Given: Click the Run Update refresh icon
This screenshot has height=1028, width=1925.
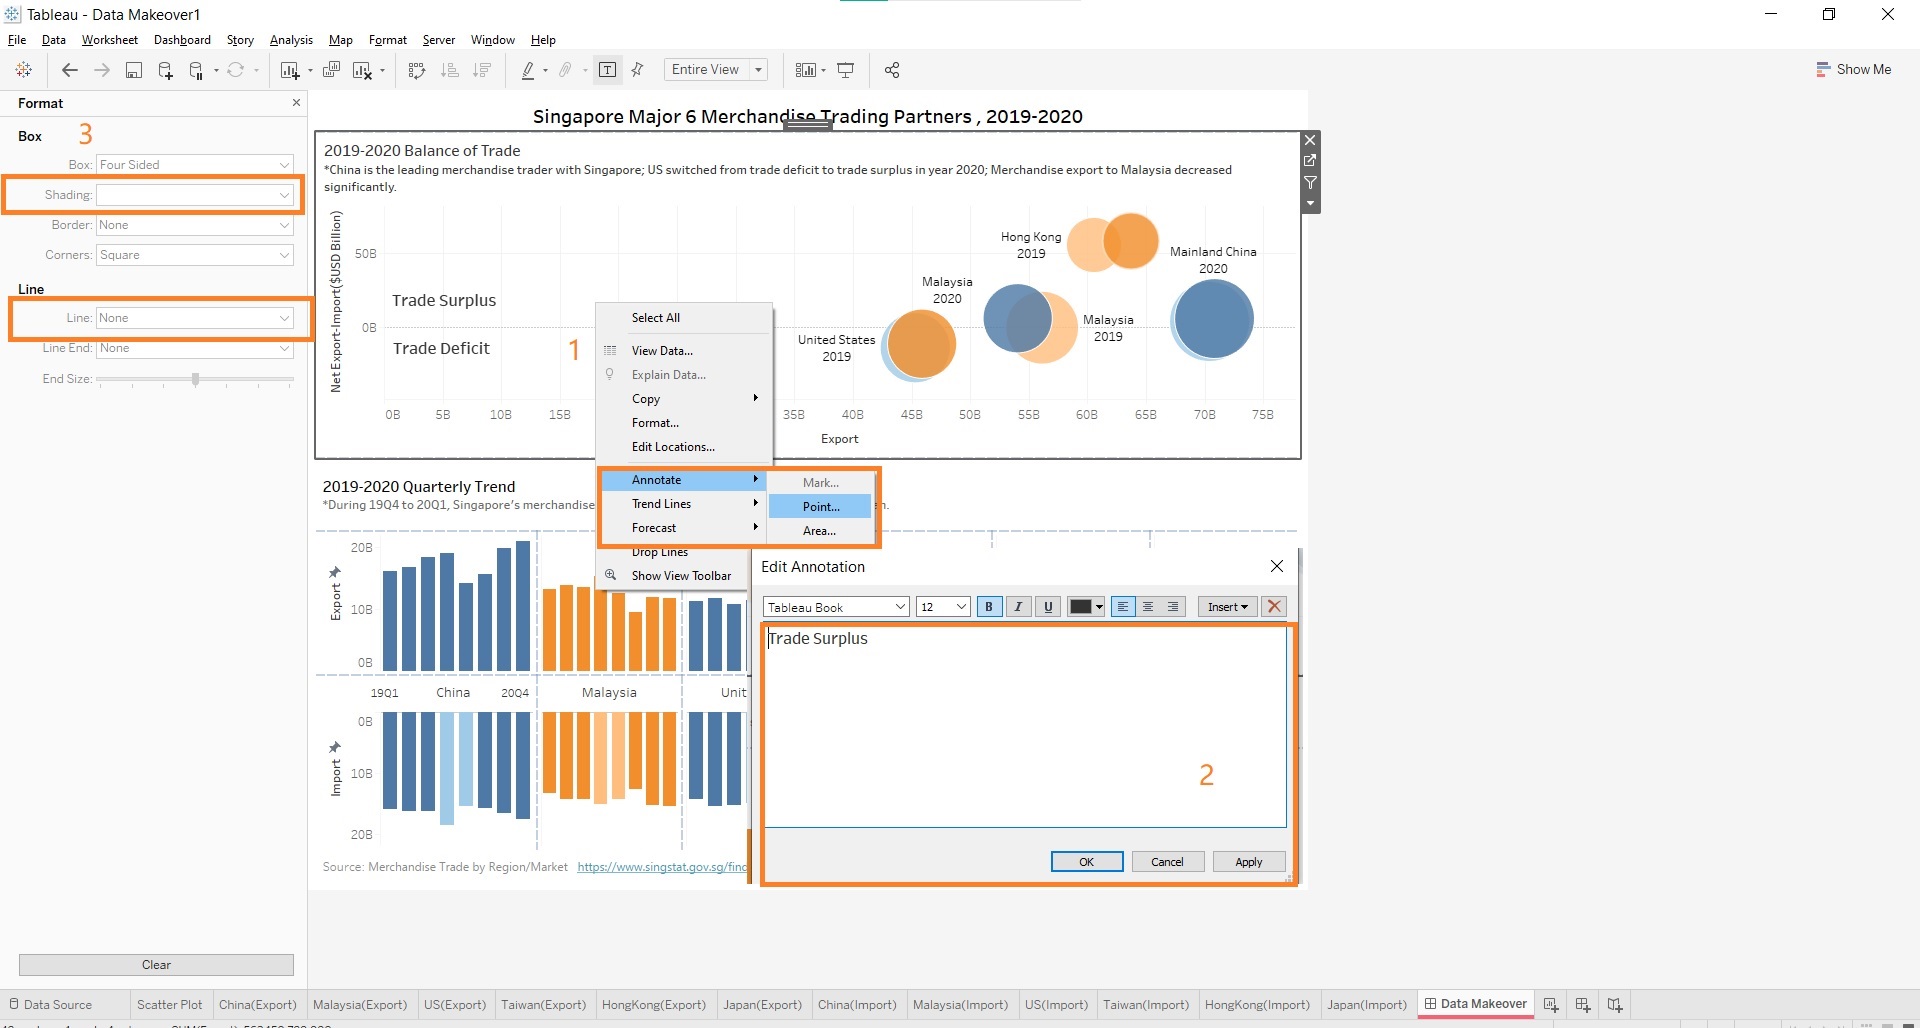Looking at the screenshot, I should pyautogui.click(x=236, y=70).
